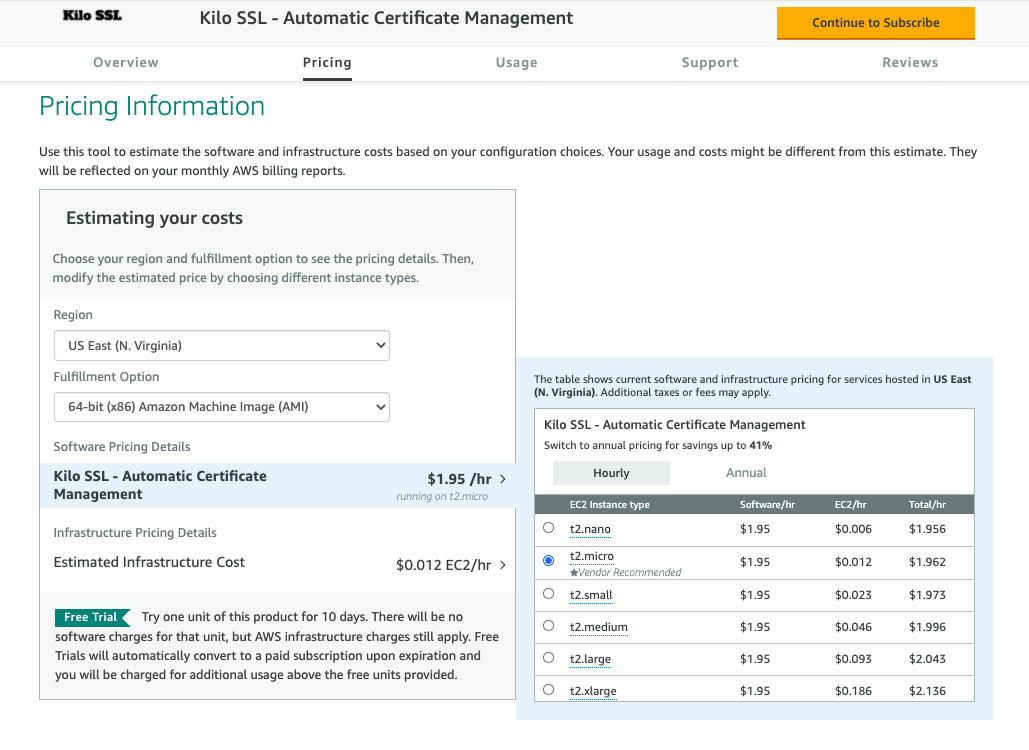Go to the Support tab

[x=710, y=62]
